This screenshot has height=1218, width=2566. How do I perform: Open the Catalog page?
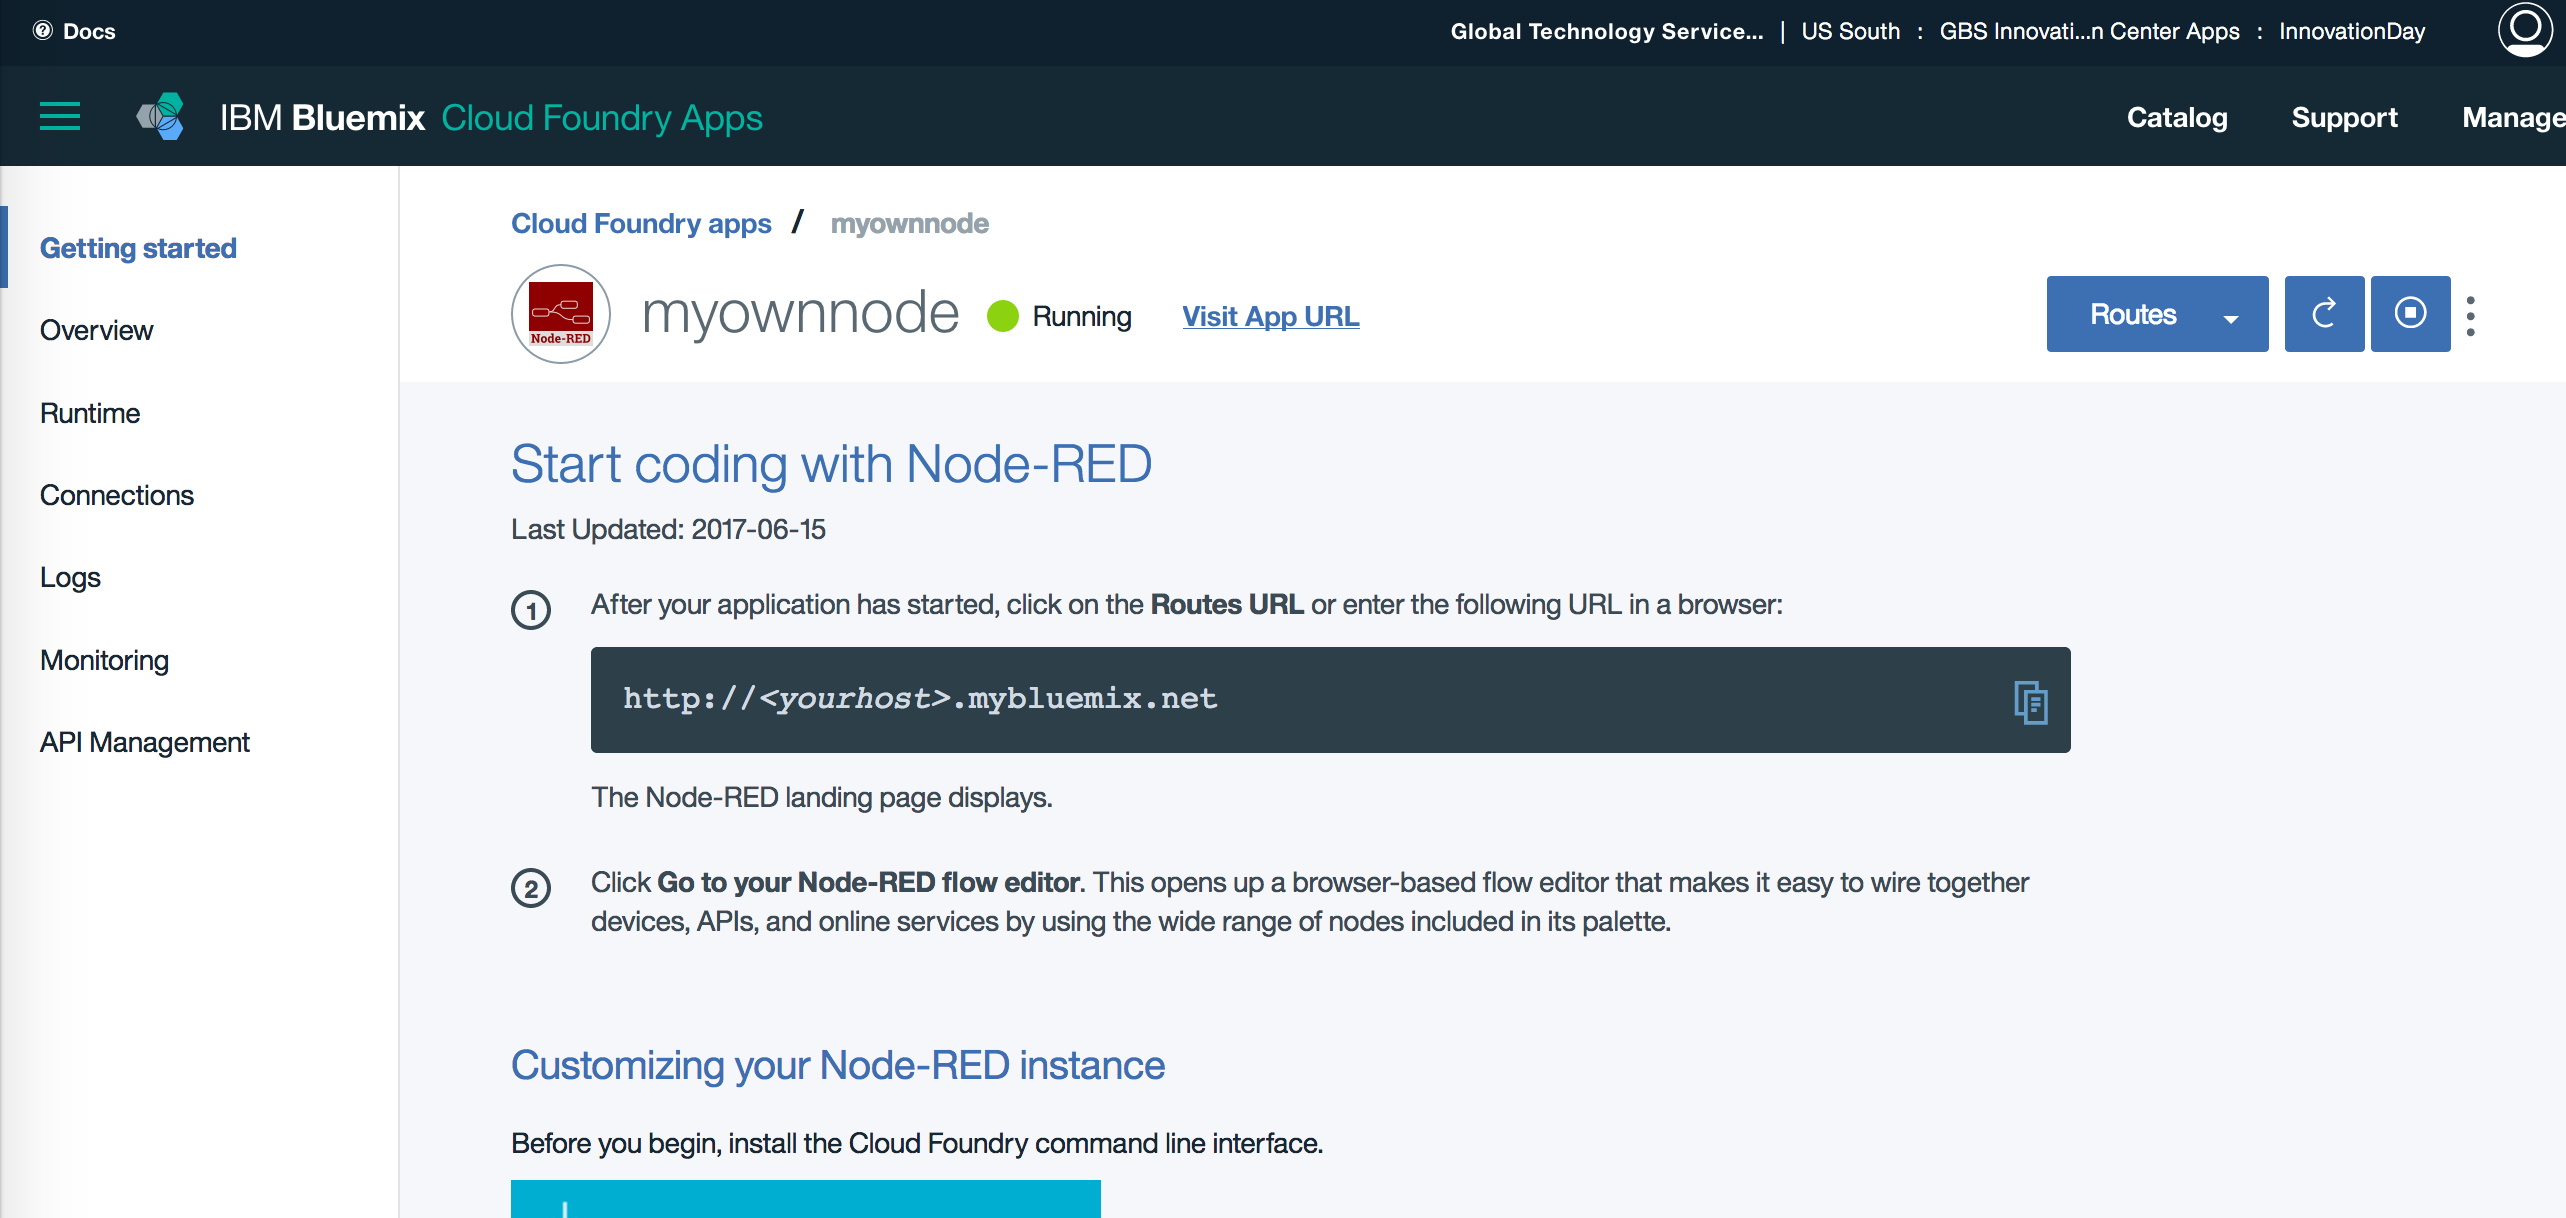click(x=2177, y=117)
